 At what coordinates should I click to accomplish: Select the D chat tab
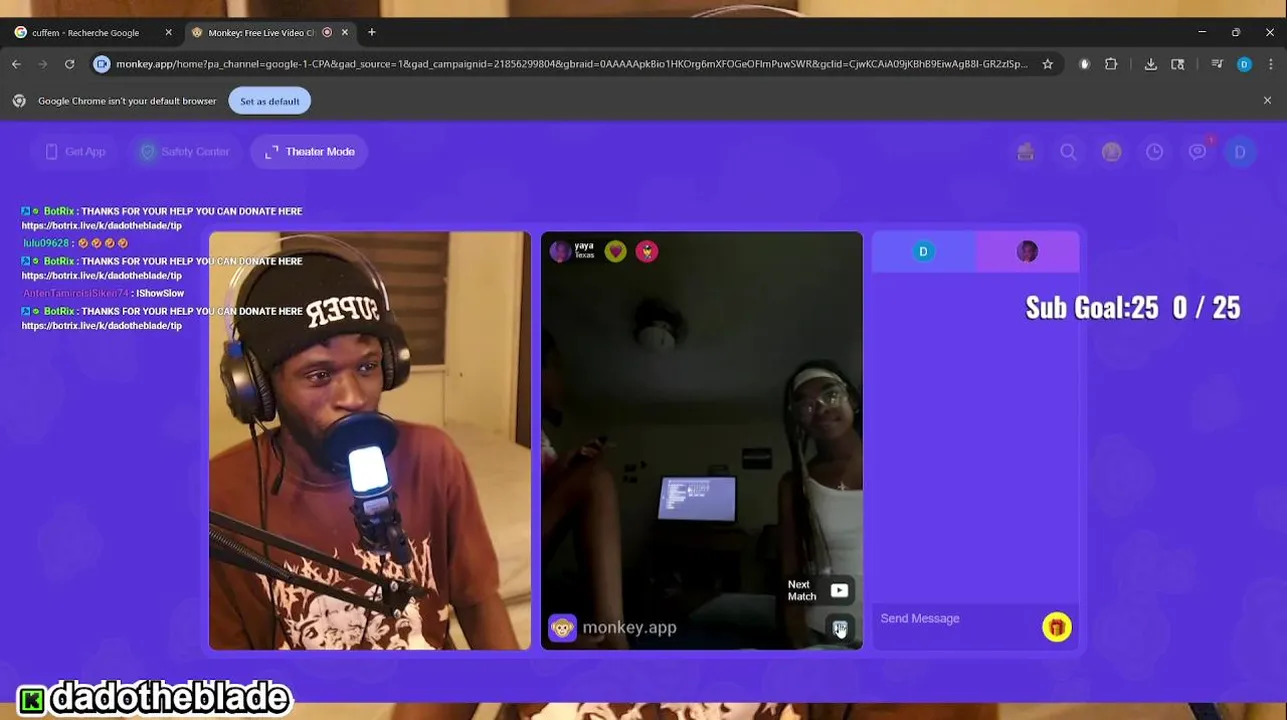coord(923,251)
